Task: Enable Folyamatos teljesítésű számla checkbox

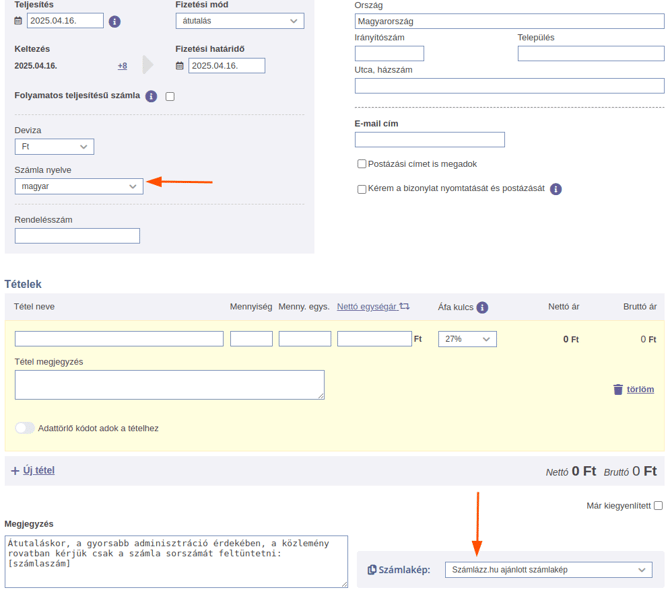Action: [170, 97]
